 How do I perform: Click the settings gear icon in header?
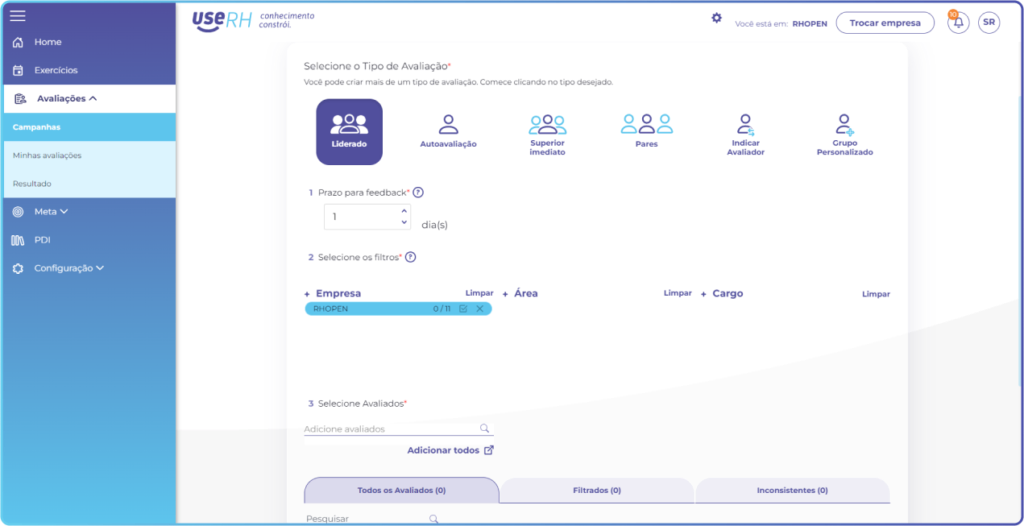coord(716,18)
